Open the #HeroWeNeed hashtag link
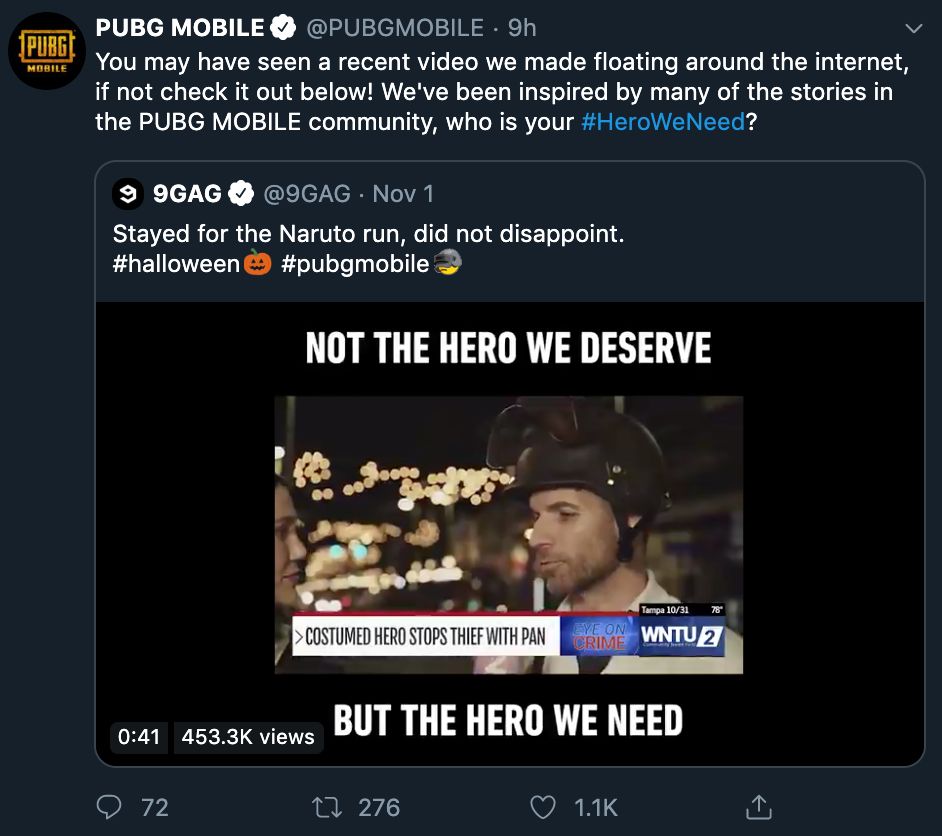The width and height of the screenshot is (942, 836). [662, 123]
